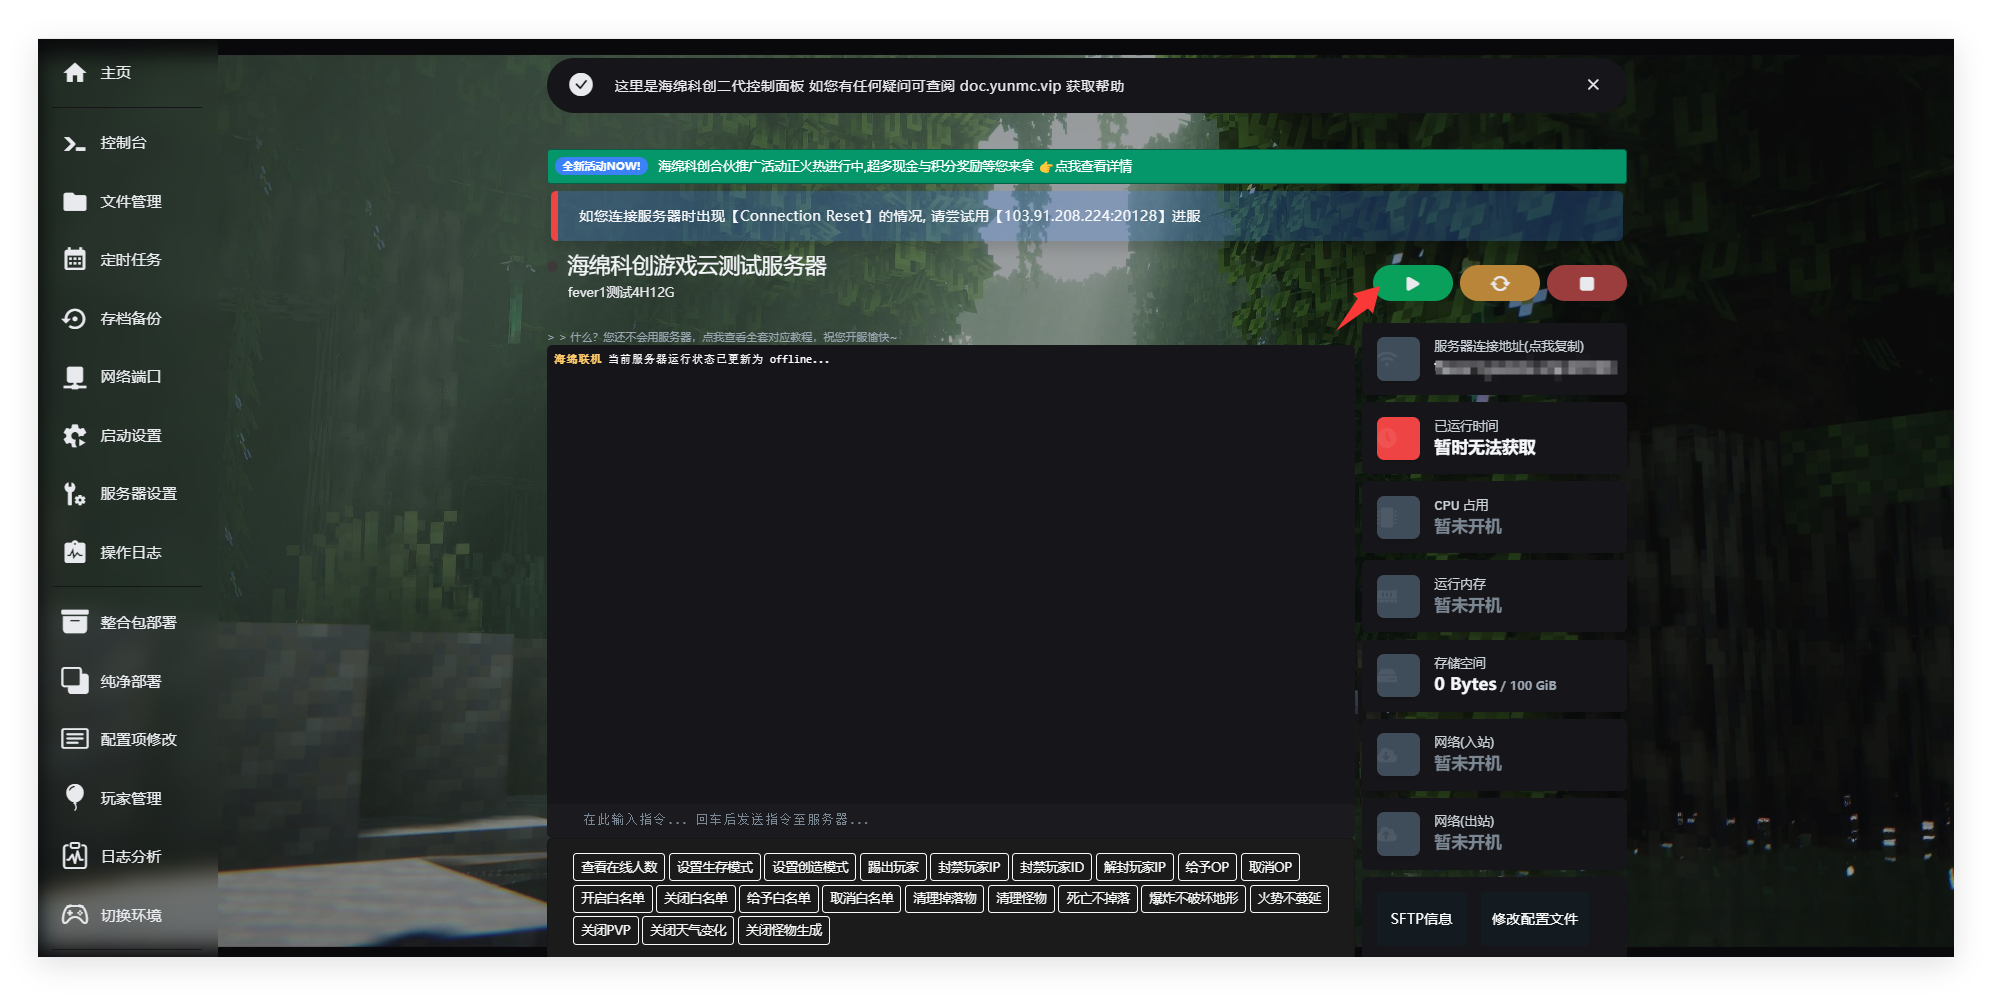
Task: Click the 服务器设置 wrench icon
Action: (75, 494)
